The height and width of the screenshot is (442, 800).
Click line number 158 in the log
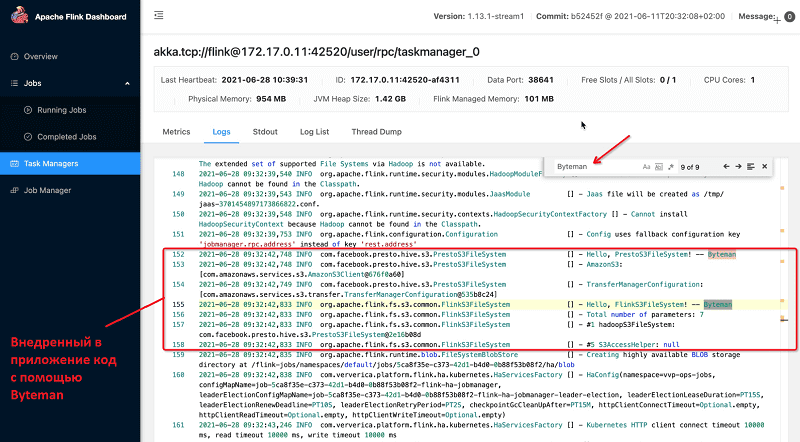(x=178, y=345)
